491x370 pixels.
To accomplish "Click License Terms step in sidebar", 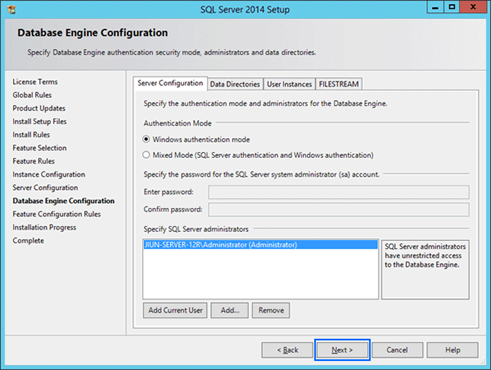I will click(x=35, y=82).
